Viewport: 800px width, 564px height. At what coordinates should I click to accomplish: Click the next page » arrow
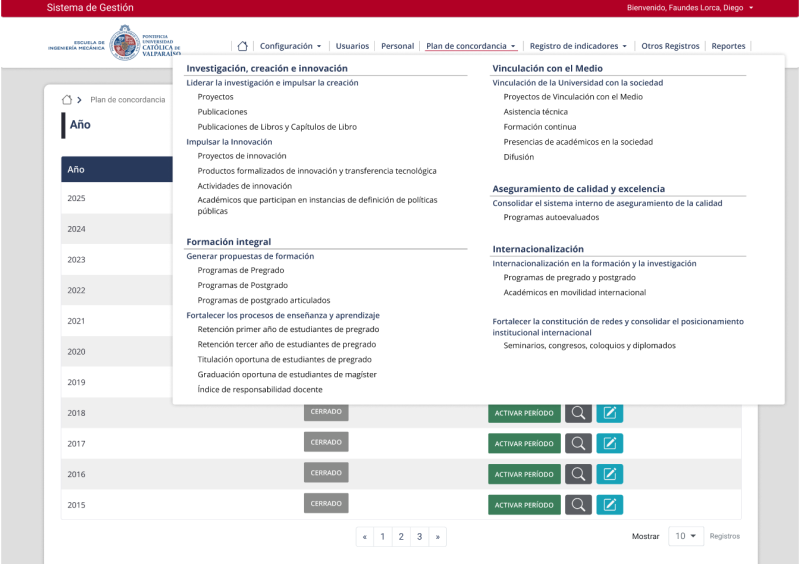point(438,536)
